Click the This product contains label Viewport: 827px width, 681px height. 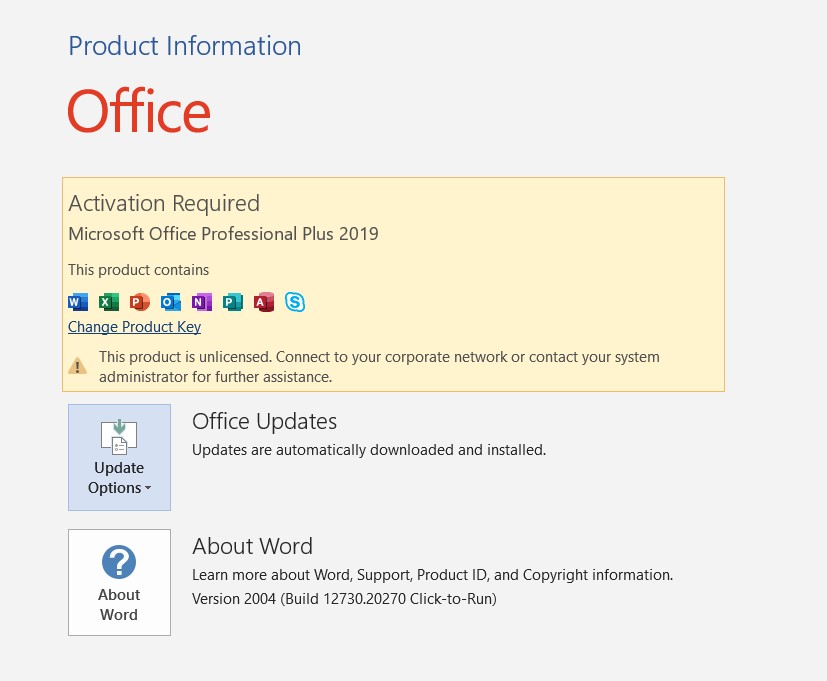pos(139,270)
